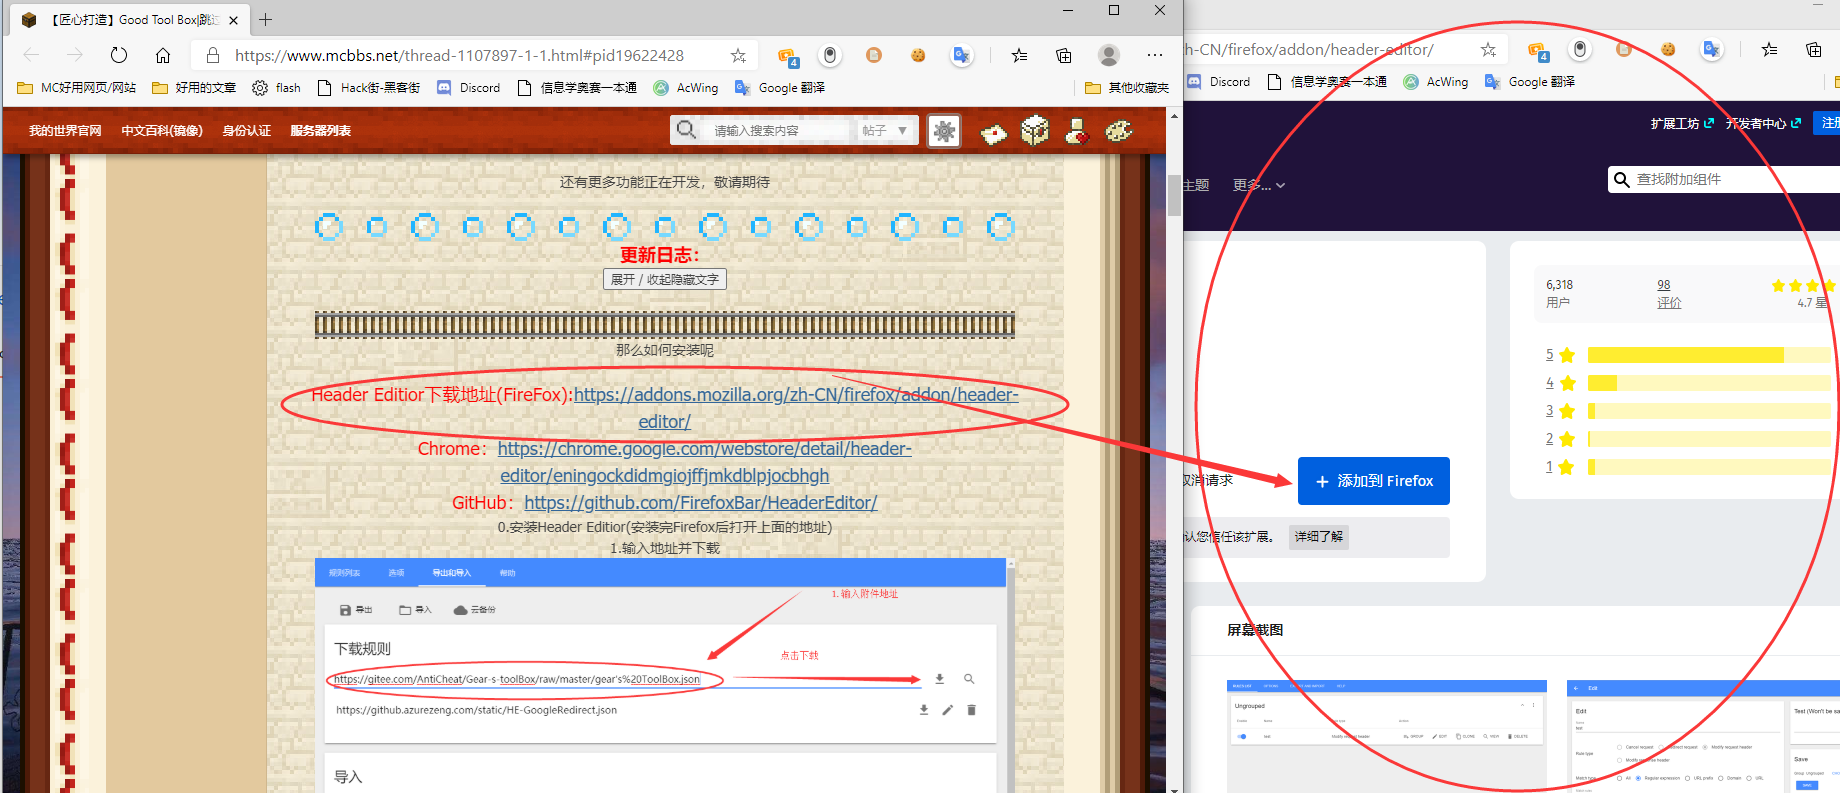
Task: Open the forum mail envelope icon
Action: 993,133
